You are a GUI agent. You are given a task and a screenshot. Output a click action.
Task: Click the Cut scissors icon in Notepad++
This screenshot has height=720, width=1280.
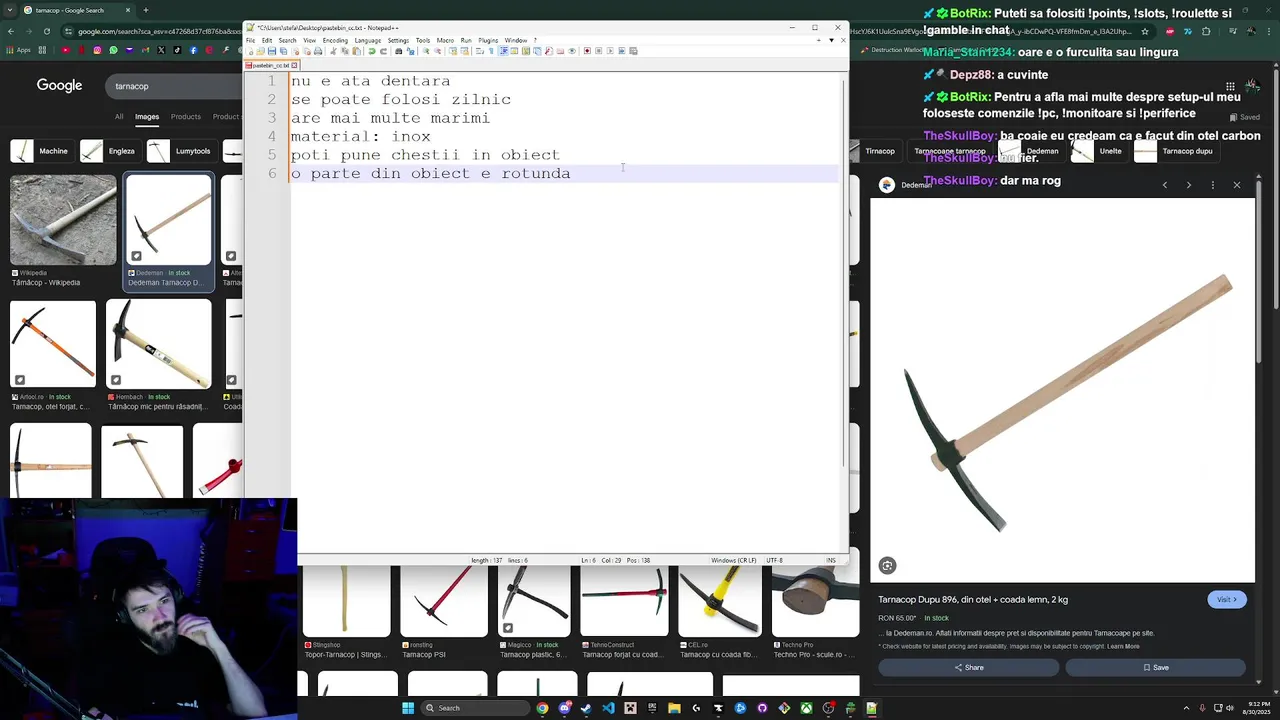(x=333, y=50)
